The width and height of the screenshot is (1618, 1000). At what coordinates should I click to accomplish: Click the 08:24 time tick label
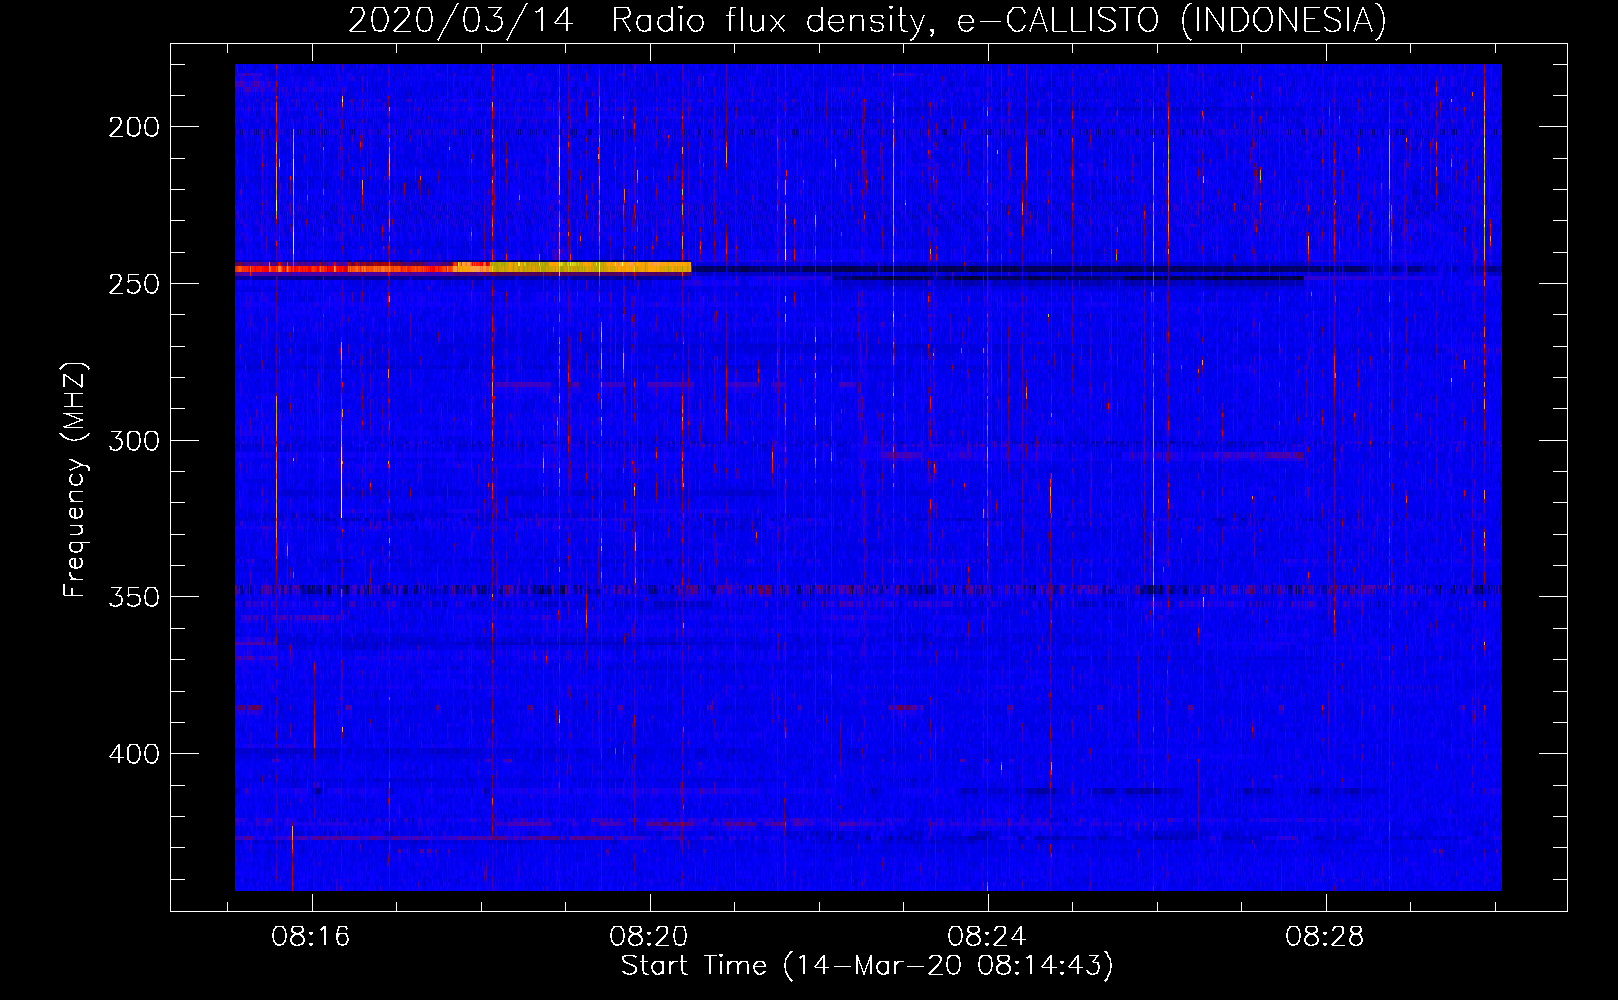click(987, 937)
